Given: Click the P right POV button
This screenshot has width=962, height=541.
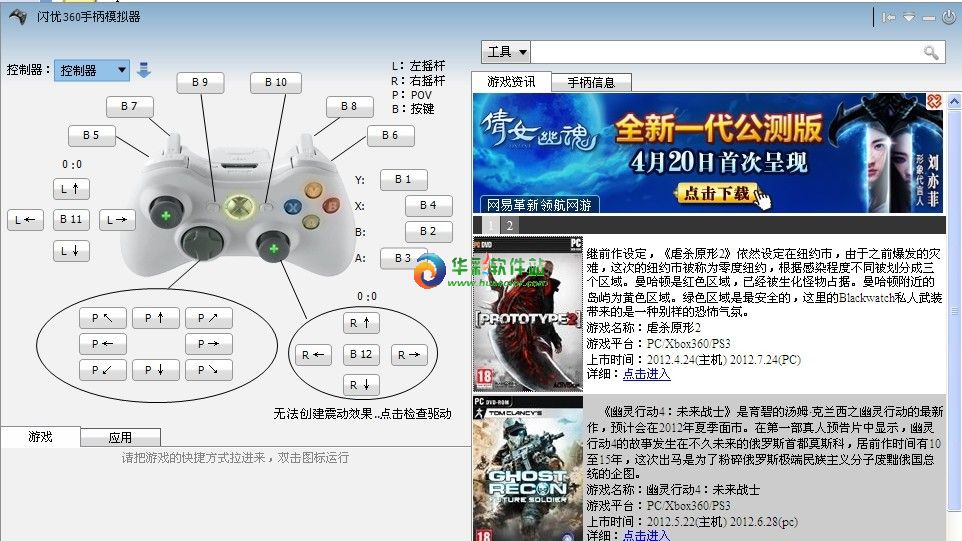Looking at the screenshot, I should pyautogui.click(x=209, y=343).
